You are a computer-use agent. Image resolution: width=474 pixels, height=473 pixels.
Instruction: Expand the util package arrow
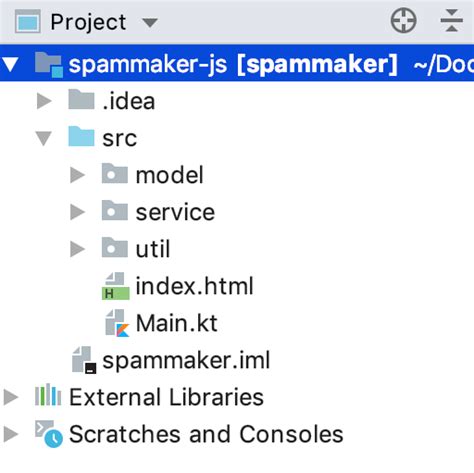click(77, 249)
